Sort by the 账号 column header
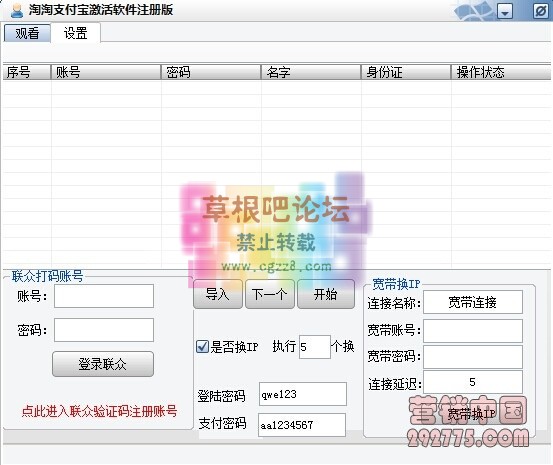Image resolution: width=553 pixels, height=465 pixels. point(106,72)
